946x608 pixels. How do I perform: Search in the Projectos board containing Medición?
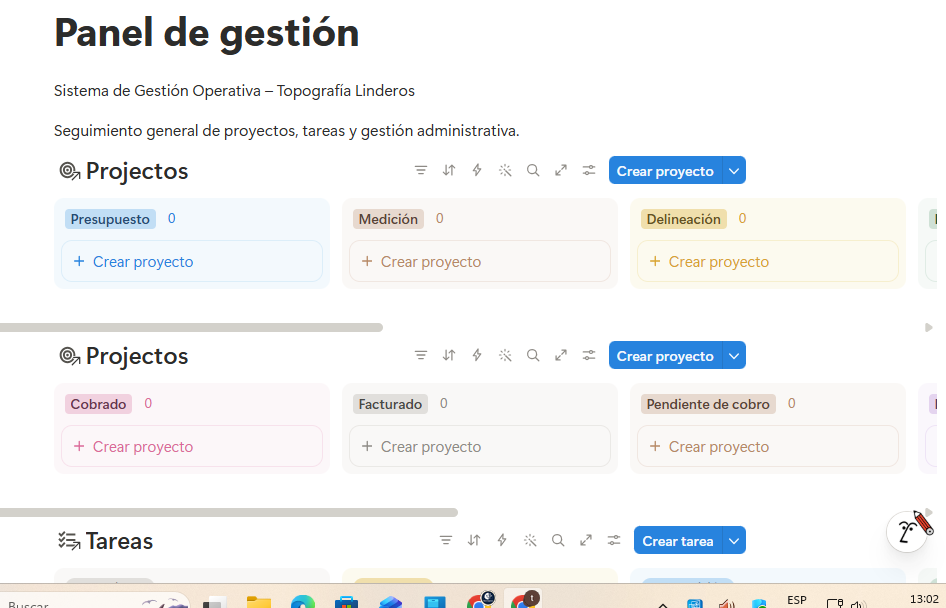click(x=533, y=171)
